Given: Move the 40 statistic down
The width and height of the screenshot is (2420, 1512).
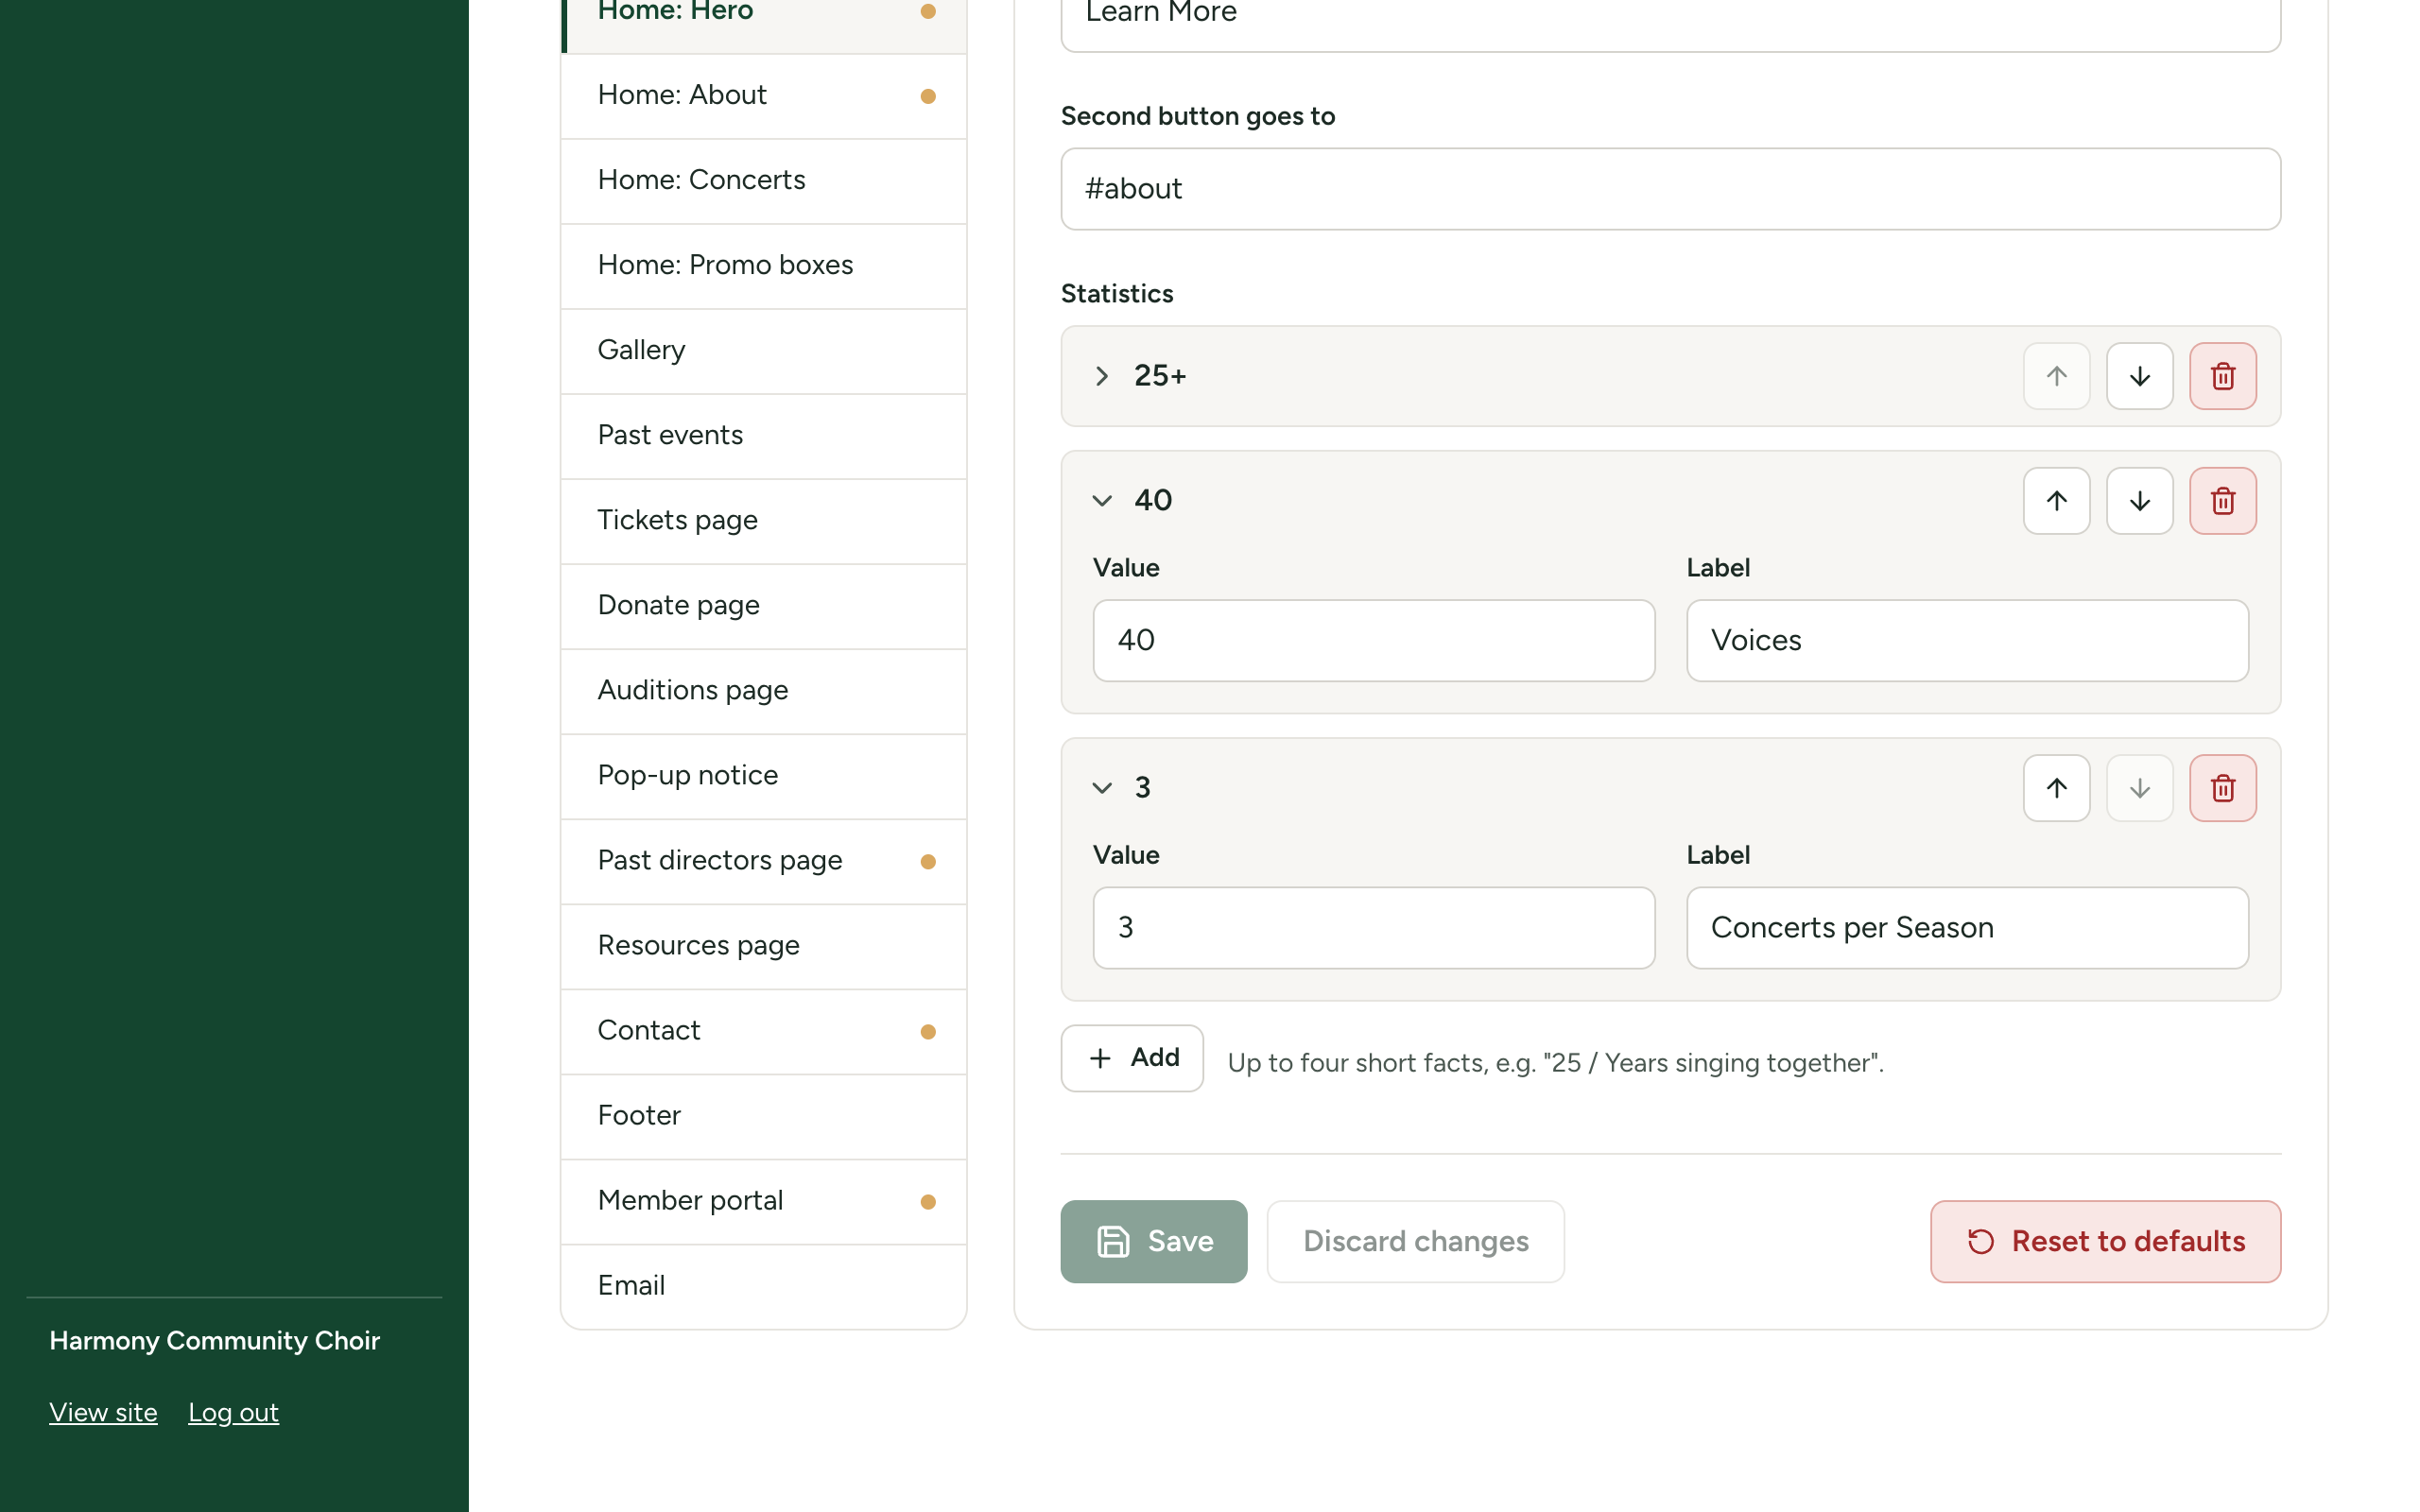Looking at the screenshot, I should (2139, 501).
